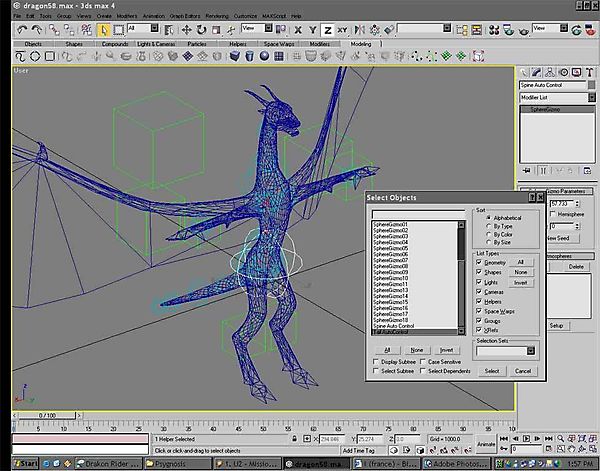Open the Selection Sets dropdown in dialog
600x471 pixels.
[x=531, y=350]
